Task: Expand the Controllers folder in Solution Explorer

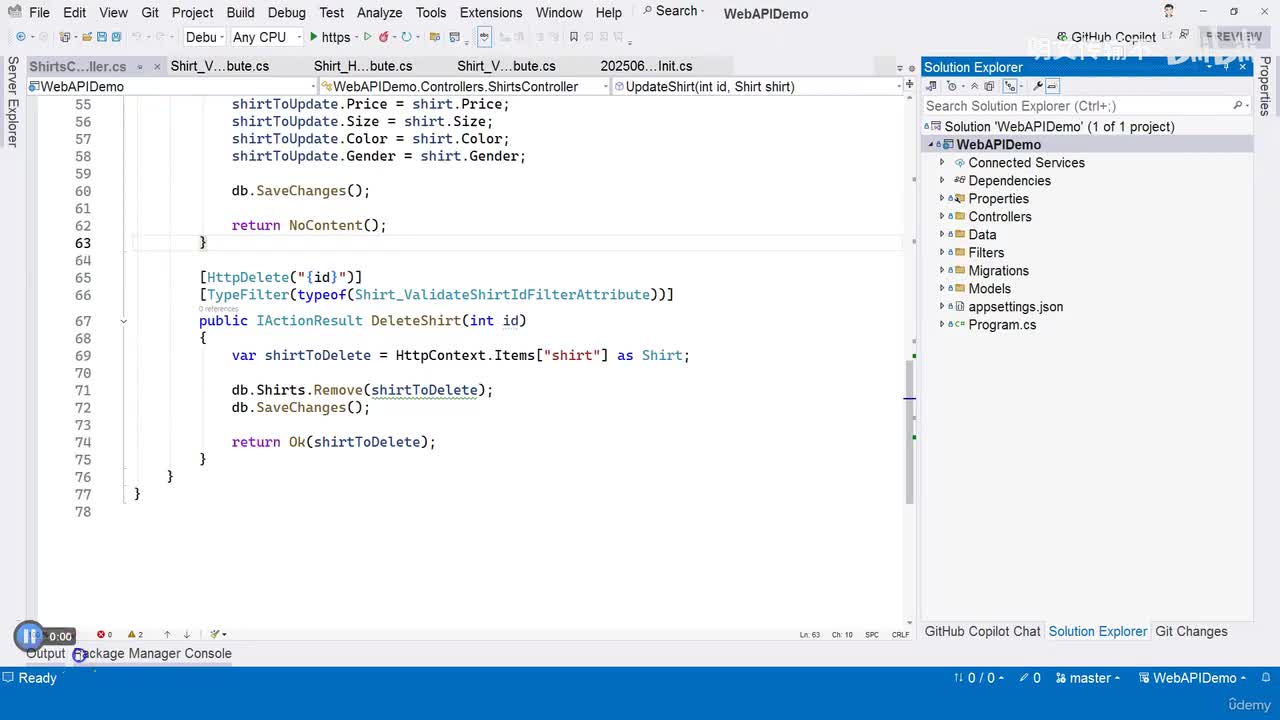Action: [x=942, y=217]
